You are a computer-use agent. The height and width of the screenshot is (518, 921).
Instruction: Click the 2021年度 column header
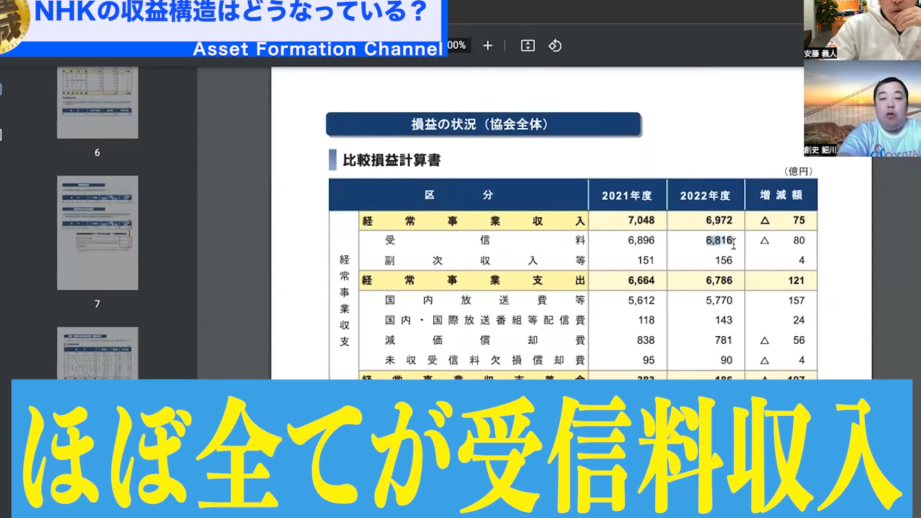(627, 196)
